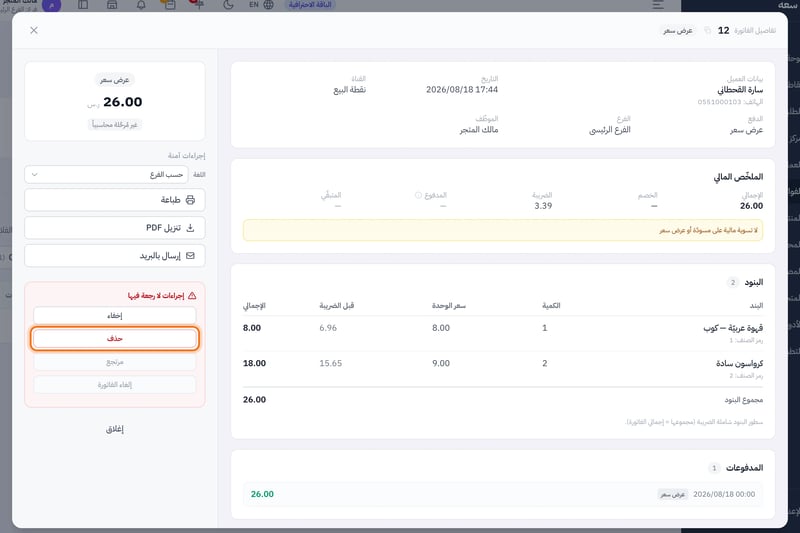Click item row كرواسون سادة
This screenshot has height=533, width=800.
tap(503, 368)
